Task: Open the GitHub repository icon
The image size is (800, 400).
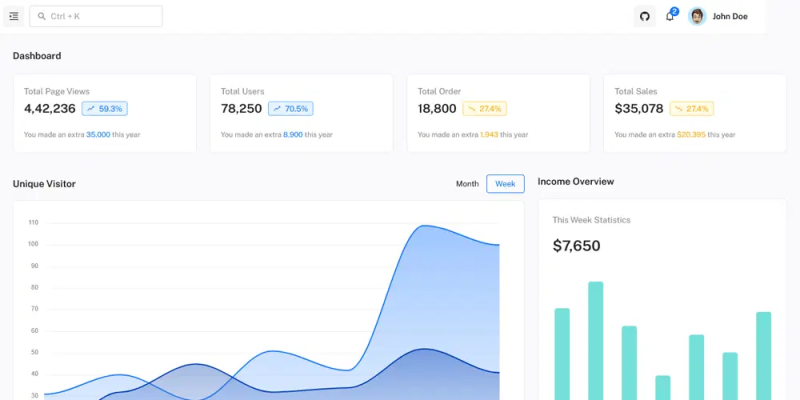Action: pyautogui.click(x=644, y=16)
